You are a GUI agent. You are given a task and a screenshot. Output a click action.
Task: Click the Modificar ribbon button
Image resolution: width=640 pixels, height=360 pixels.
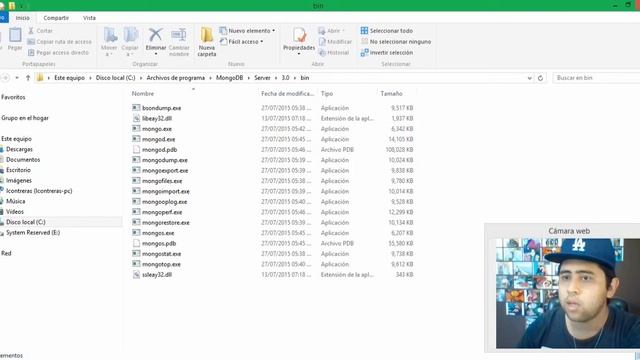coord(335,42)
